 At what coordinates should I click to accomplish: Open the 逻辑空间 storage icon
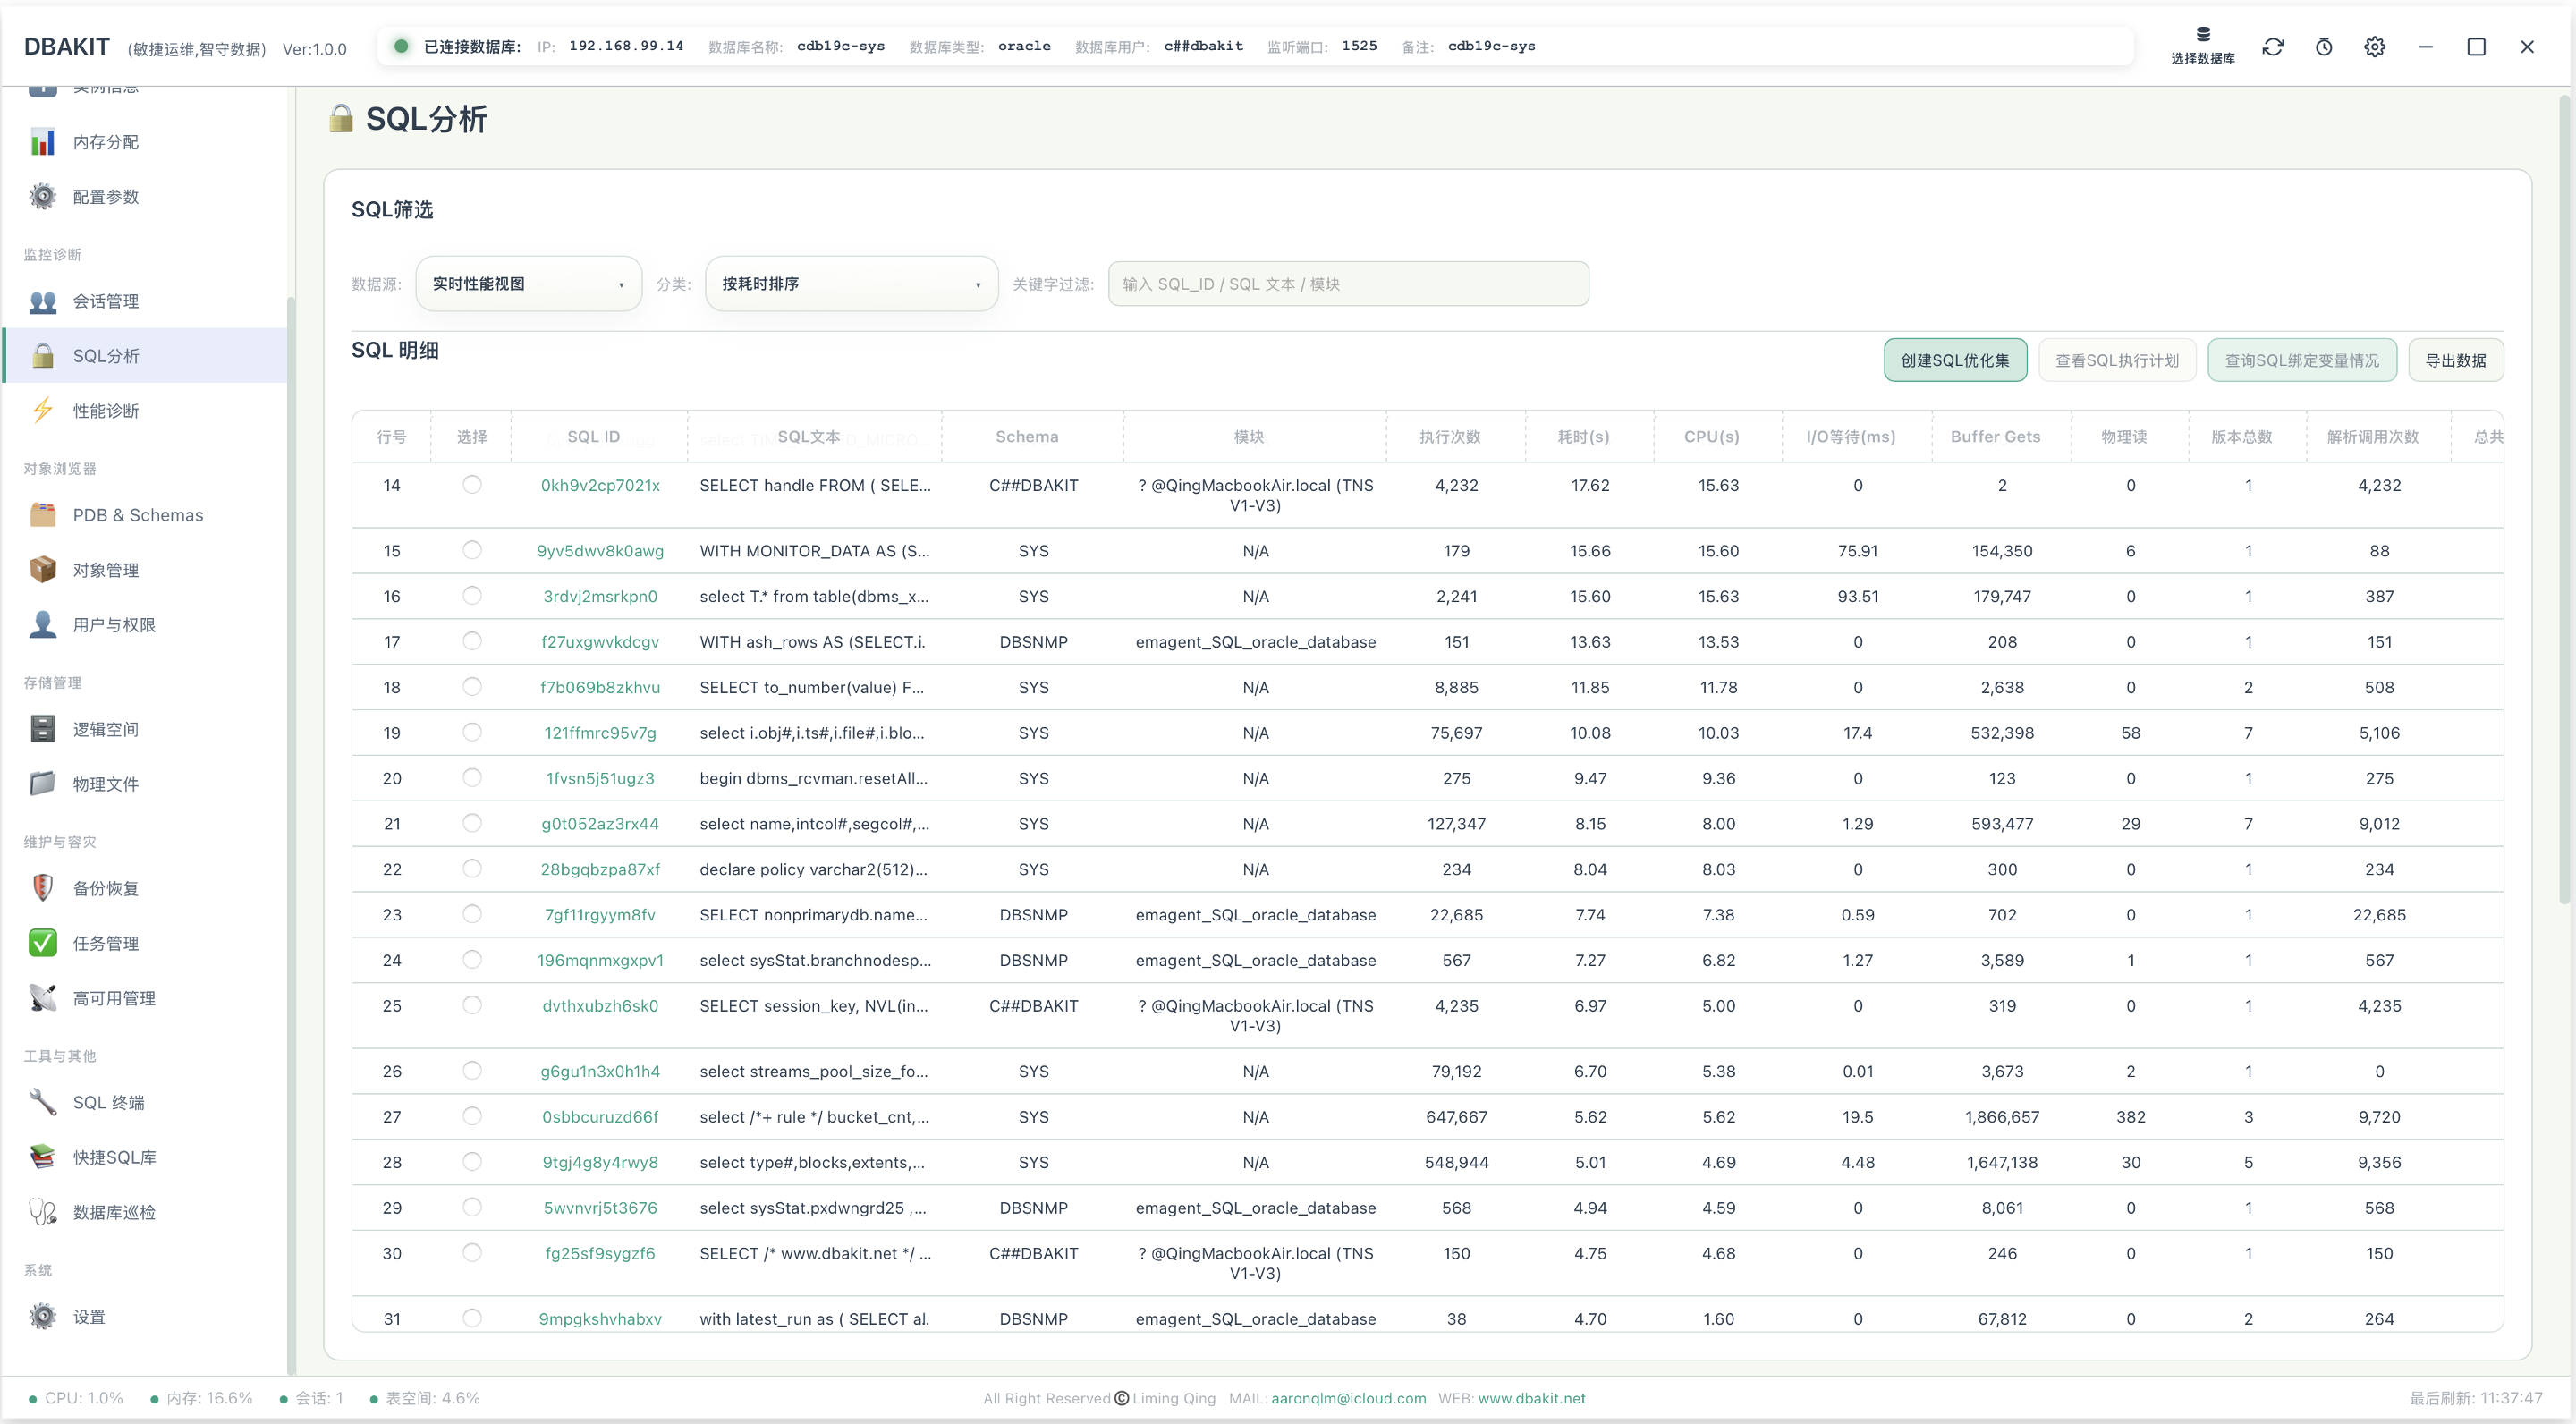42,729
